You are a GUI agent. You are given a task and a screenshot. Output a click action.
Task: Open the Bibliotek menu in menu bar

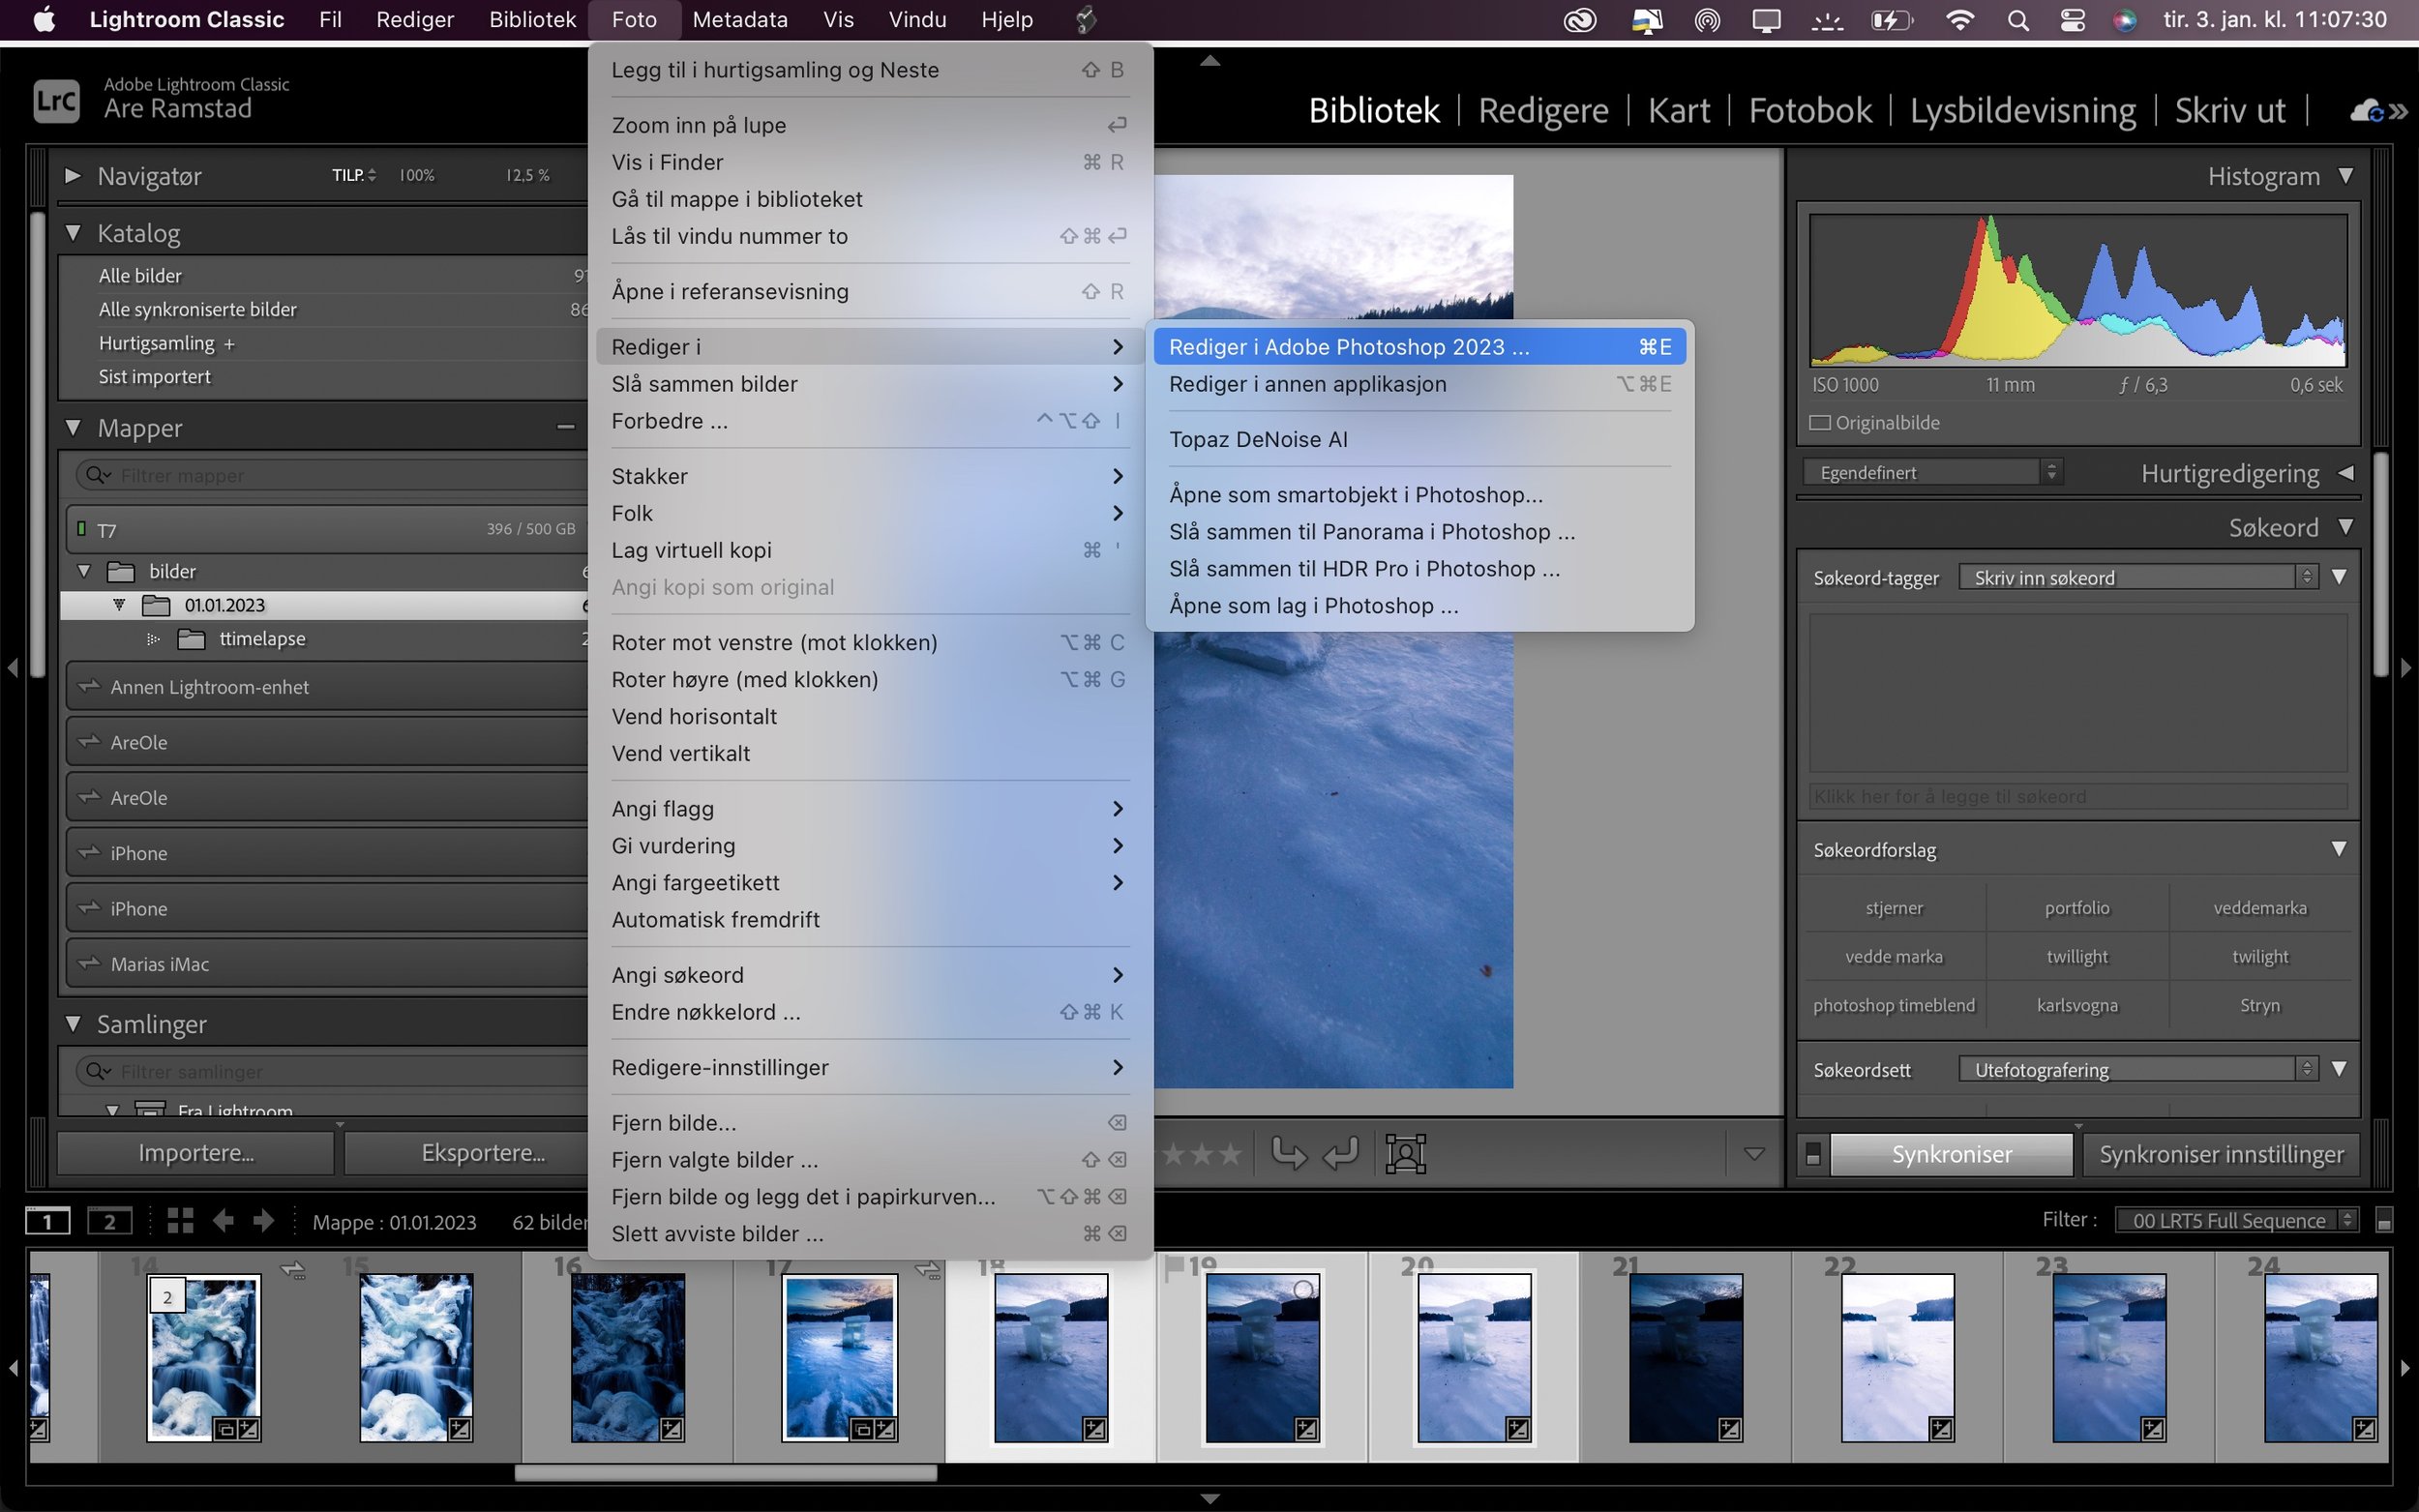(x=532, y=20)
